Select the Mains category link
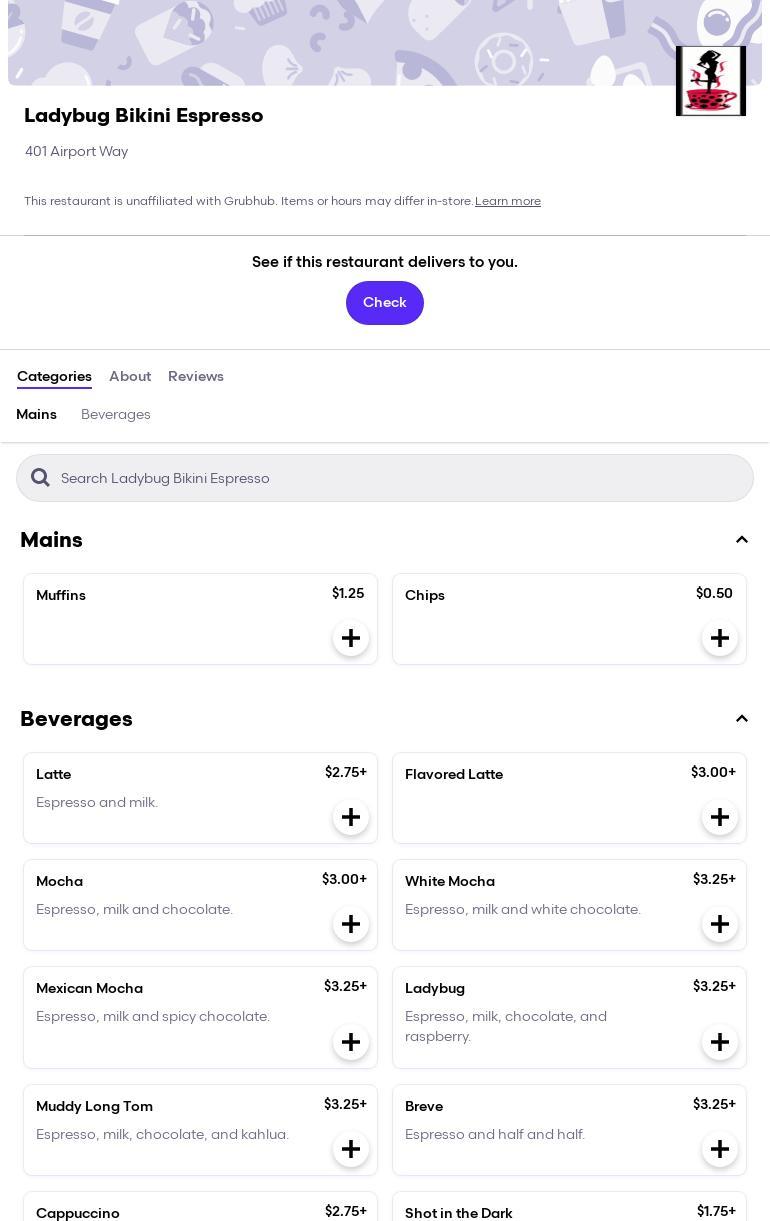 (36, 414)
